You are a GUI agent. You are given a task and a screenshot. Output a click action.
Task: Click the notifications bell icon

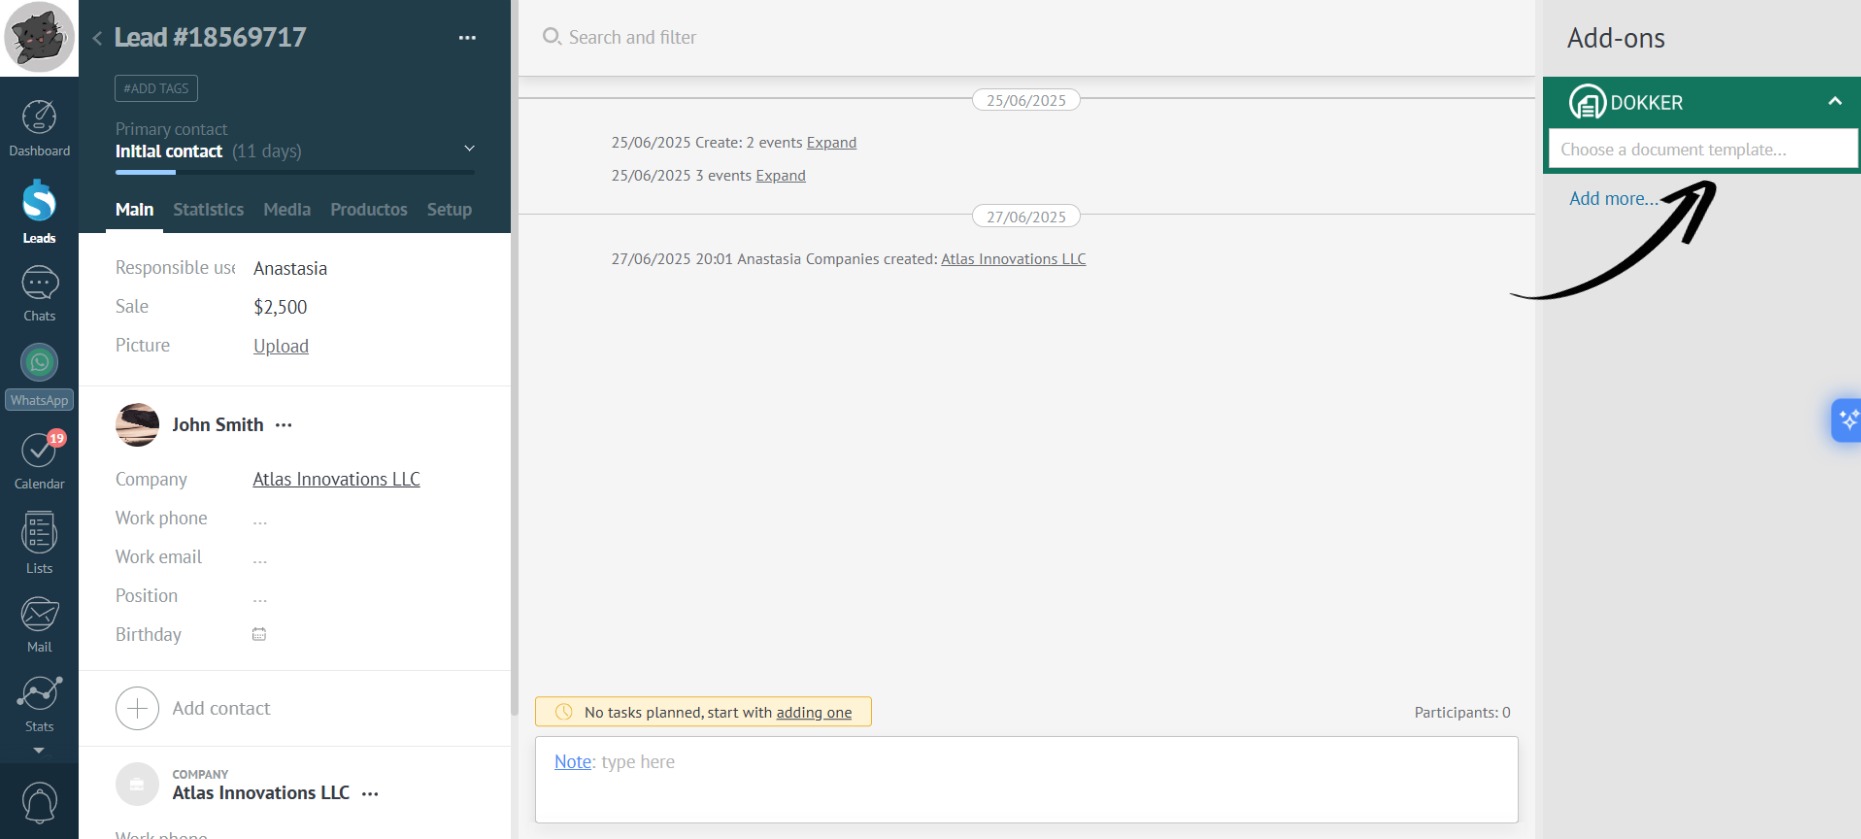pyautogui.click(x=39, y=802)
